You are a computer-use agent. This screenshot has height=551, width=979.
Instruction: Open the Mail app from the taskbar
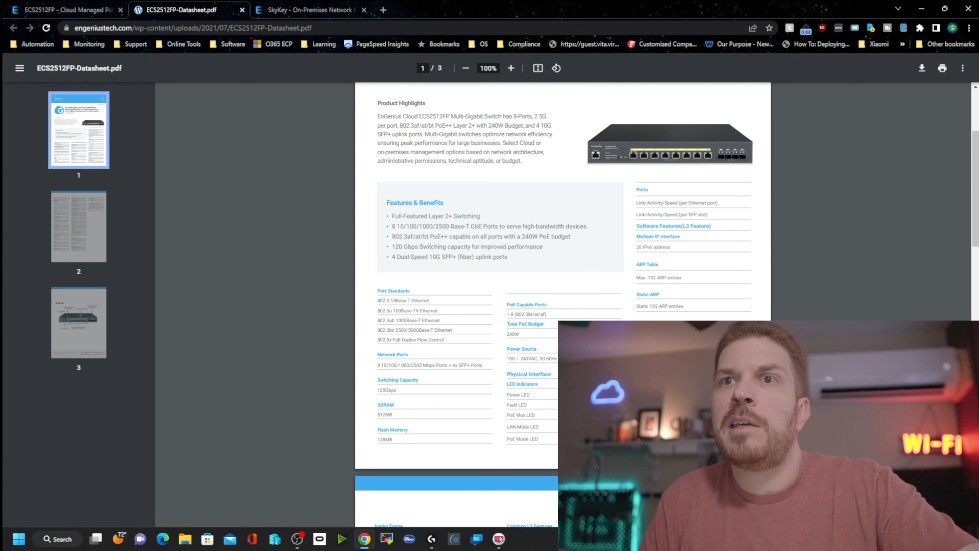point(230,539)
